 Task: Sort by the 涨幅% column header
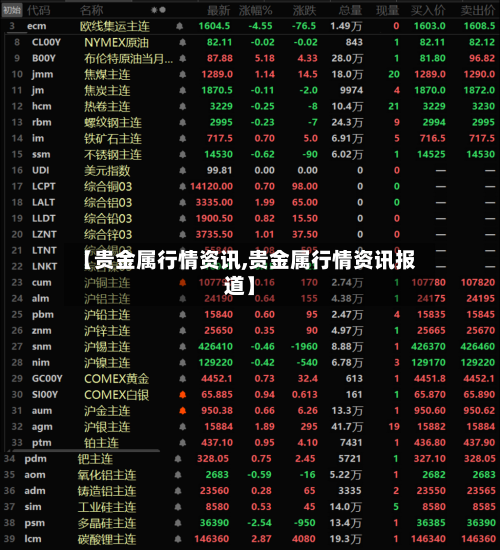tap(256, 11)
